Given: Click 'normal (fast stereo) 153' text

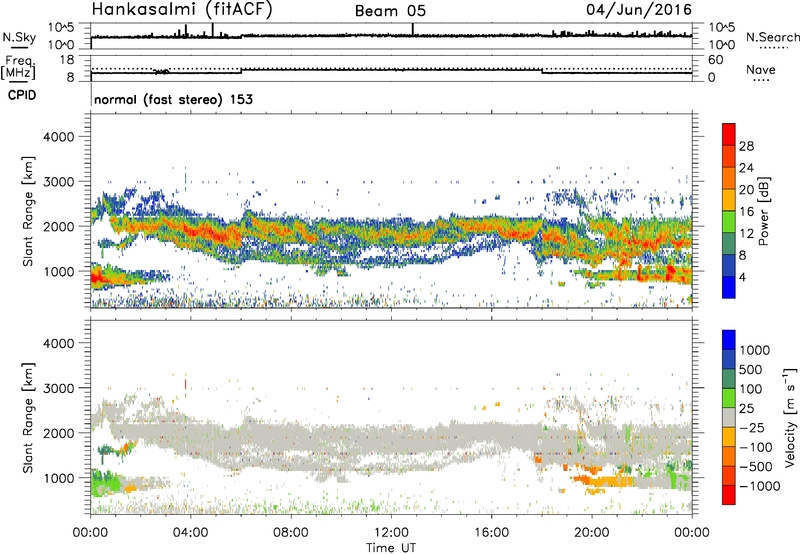Looking at the screenshot, I should click(x=173, y=99).
